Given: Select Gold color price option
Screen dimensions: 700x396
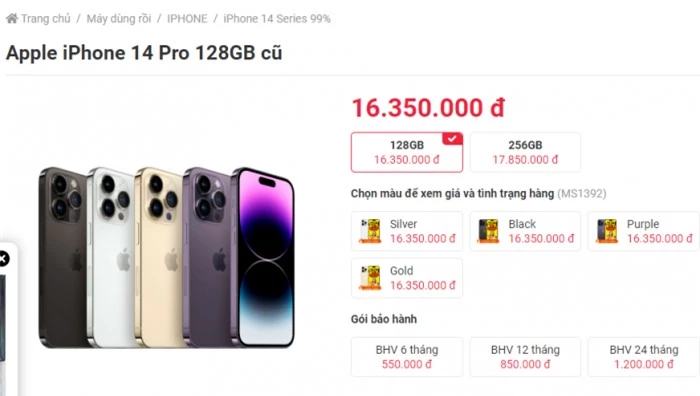Looking at the screenshot, I should [407, 278].
